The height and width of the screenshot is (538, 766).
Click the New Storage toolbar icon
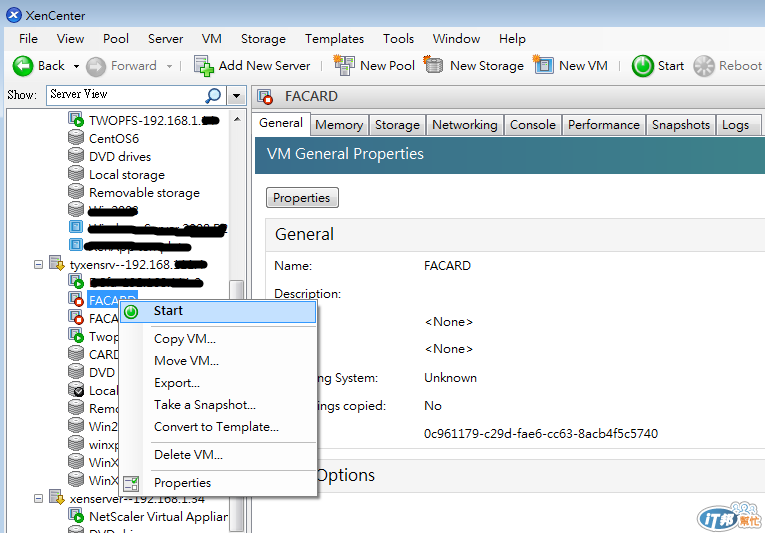433,64
